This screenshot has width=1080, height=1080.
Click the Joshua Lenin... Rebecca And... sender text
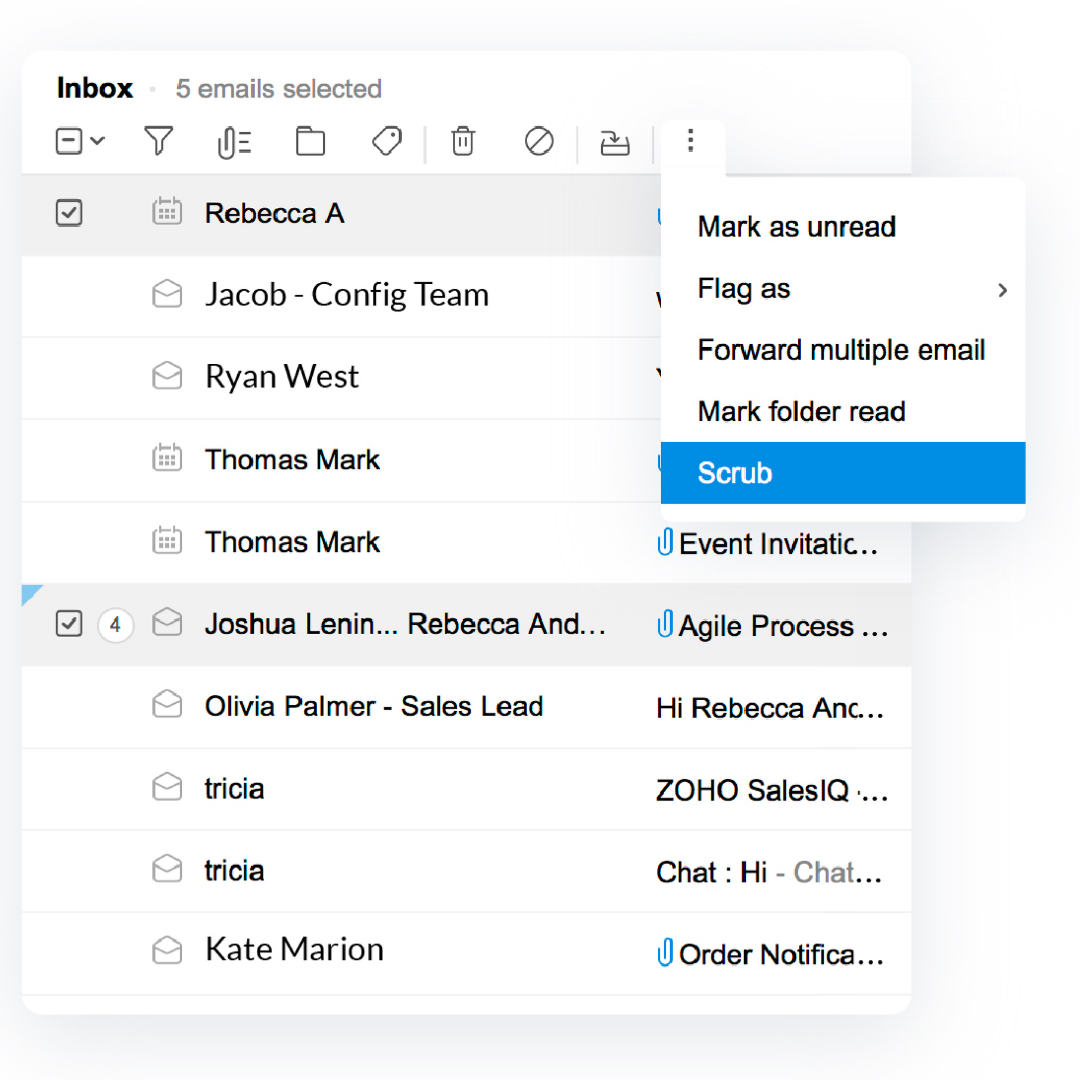click(x=405, y=624)
